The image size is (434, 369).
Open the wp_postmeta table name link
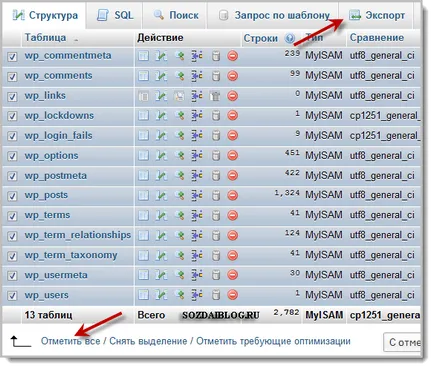55,175
